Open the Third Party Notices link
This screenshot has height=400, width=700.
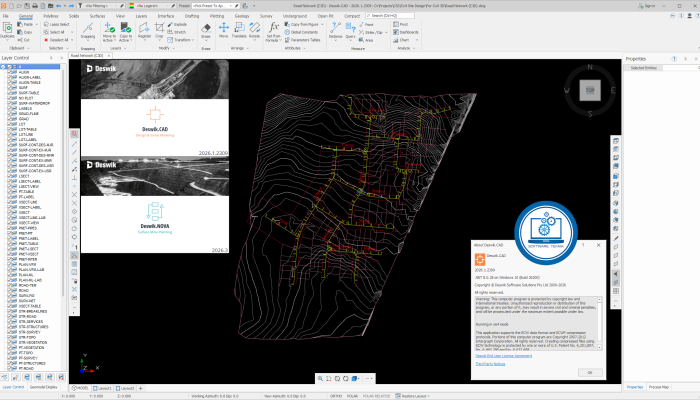click(490, 364)
